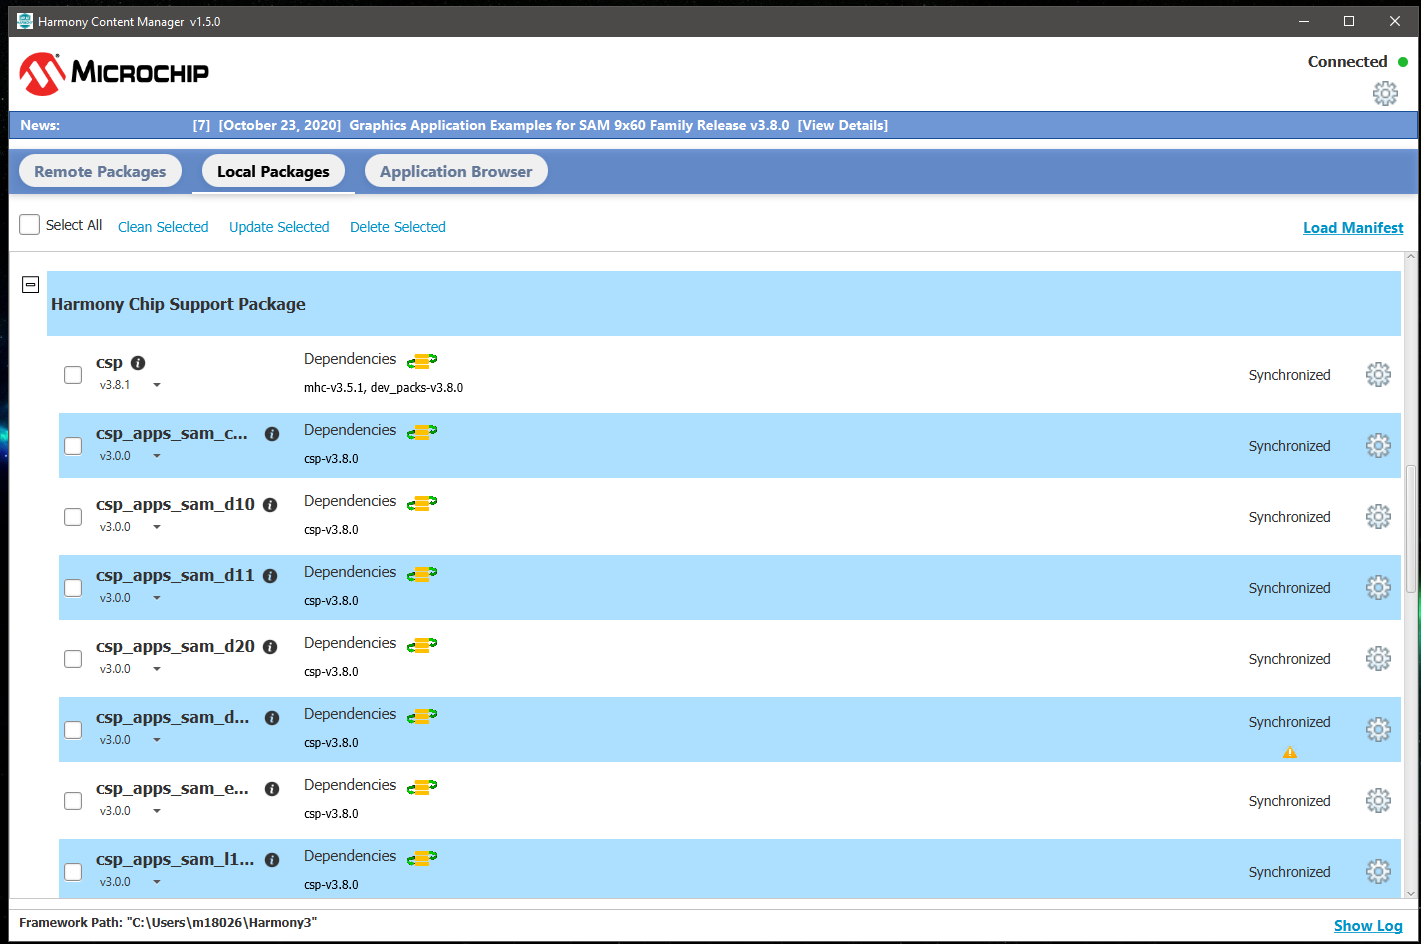Tick checkbox for csp_apps_sam_l1... package
The width and height of the screenshot is (1421, 944).
click(x=73, y=872)
